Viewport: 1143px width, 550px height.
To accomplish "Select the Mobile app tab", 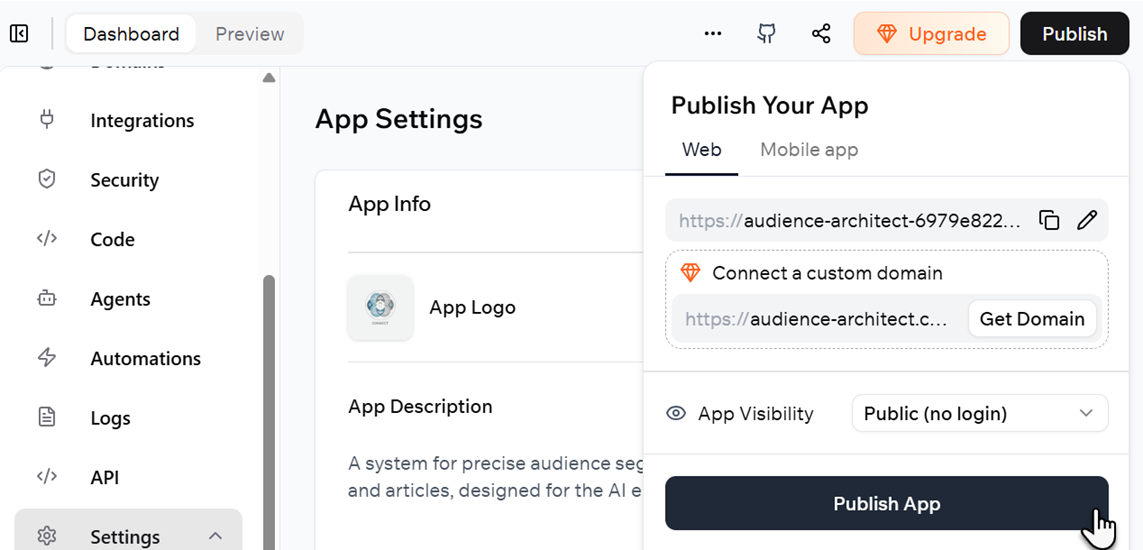I will click(808, 150).
